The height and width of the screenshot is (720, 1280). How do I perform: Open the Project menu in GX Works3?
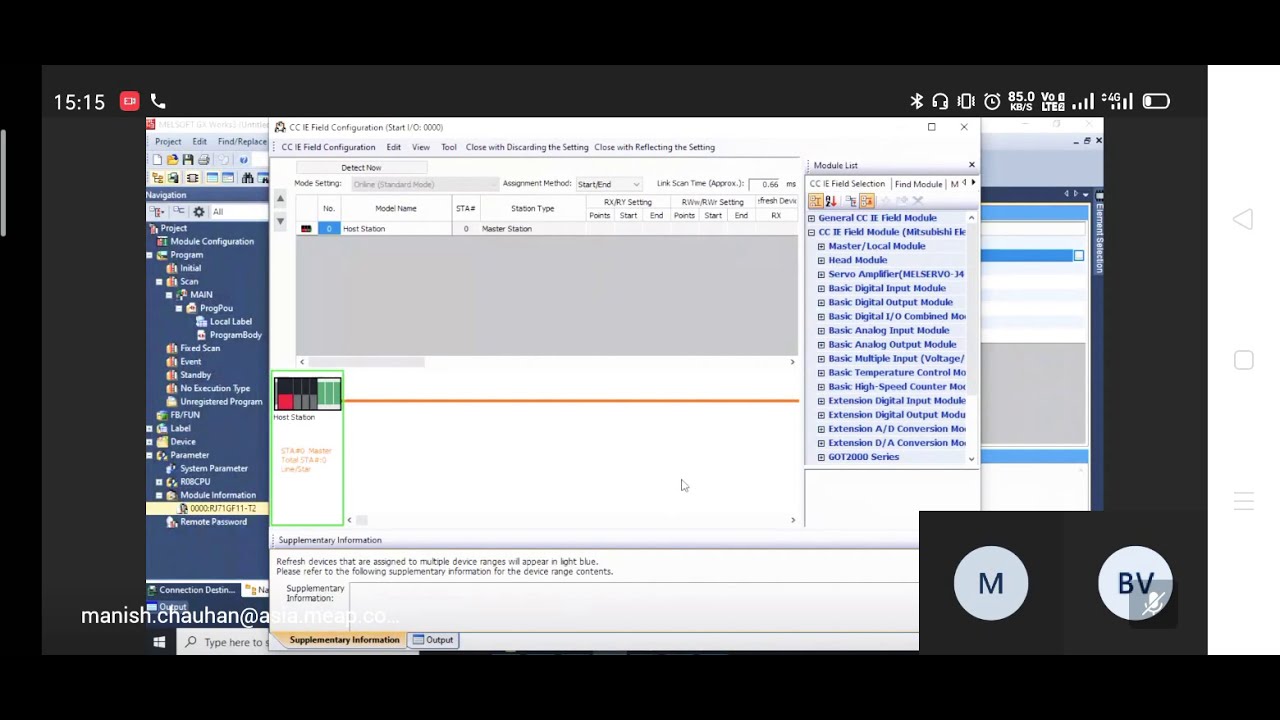(x=168, y=142)
